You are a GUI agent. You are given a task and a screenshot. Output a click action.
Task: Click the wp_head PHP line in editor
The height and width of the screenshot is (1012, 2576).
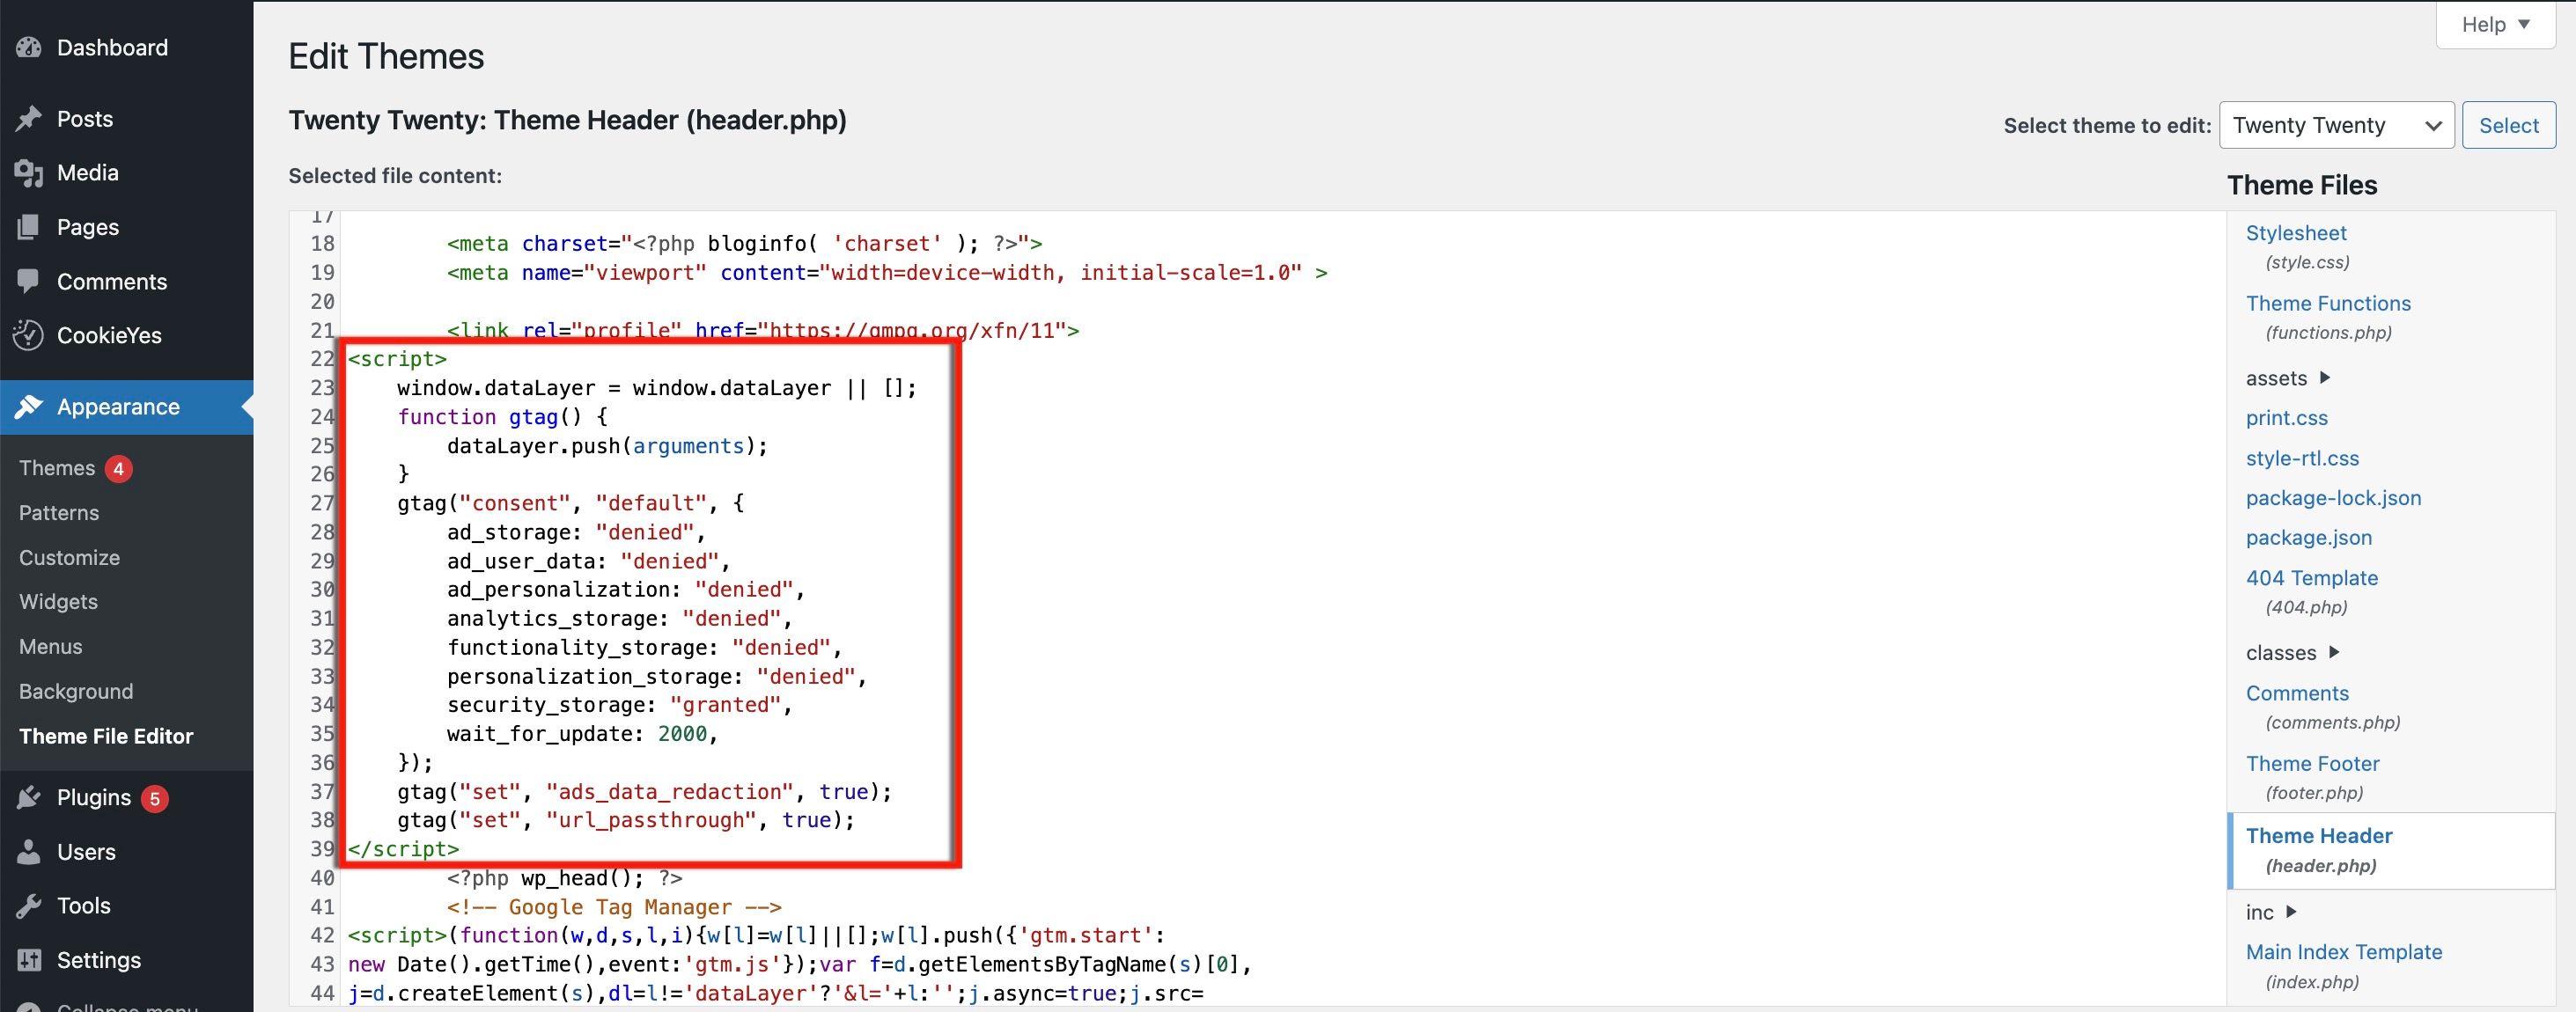click(x=565, y=878)
